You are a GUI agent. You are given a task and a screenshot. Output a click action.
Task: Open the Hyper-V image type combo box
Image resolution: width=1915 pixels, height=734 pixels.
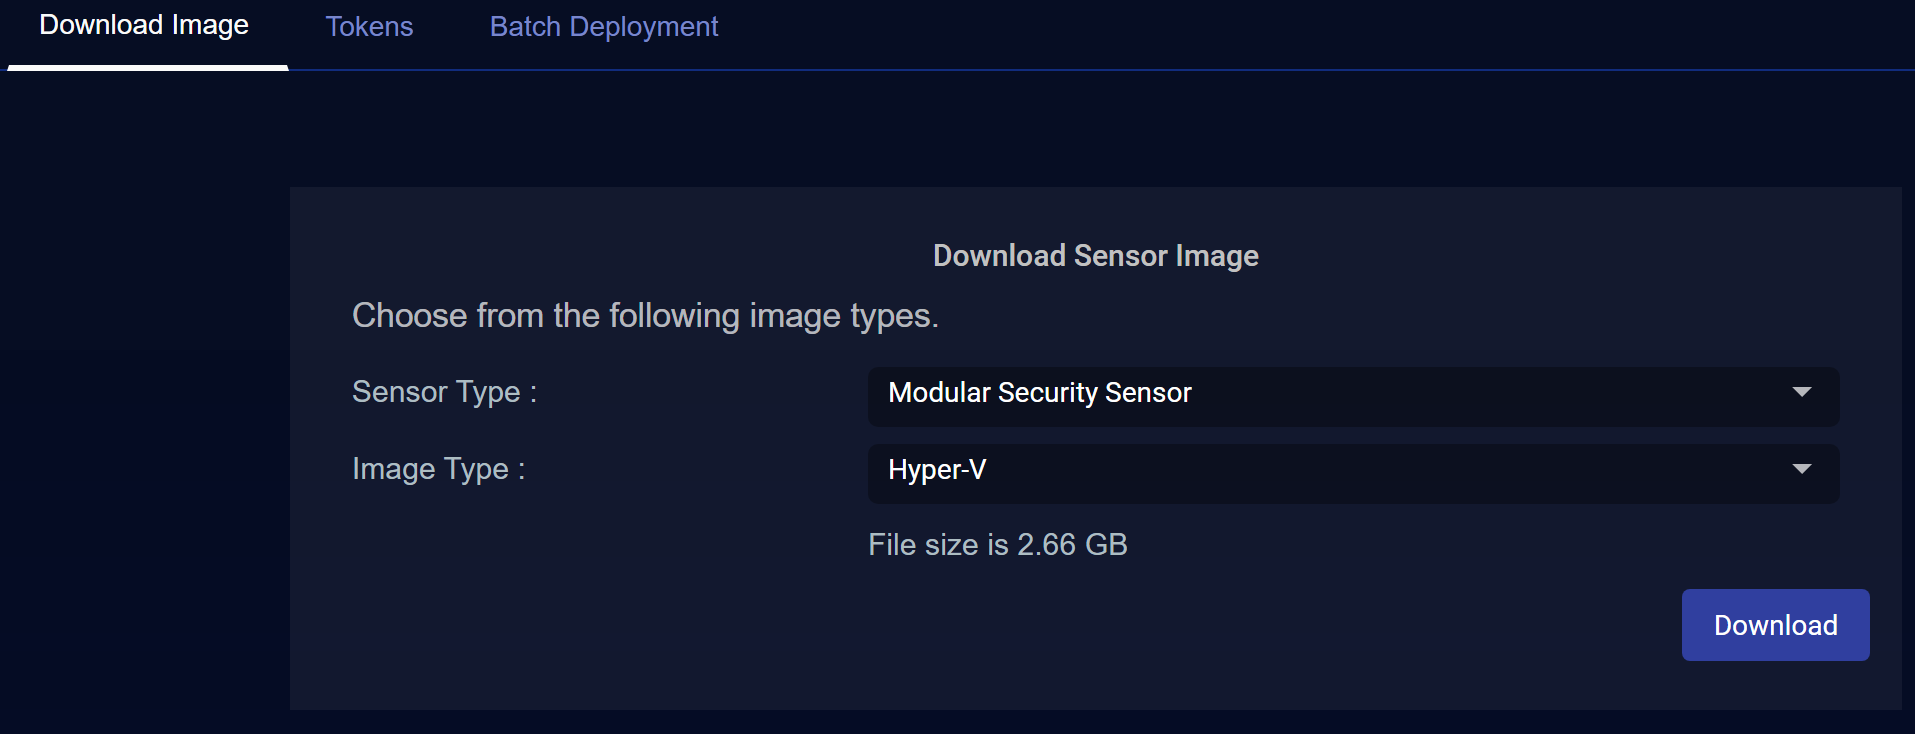pyautogui.click(x=1352, y=473)
